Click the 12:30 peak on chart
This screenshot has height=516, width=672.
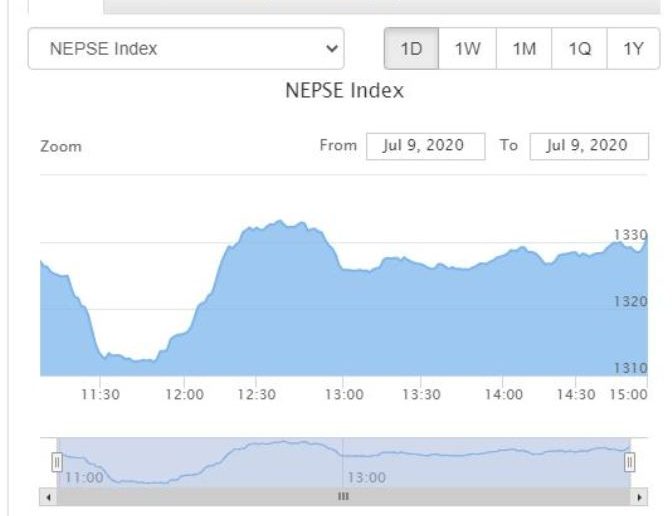pyautogui.click(x=280, y=222)
